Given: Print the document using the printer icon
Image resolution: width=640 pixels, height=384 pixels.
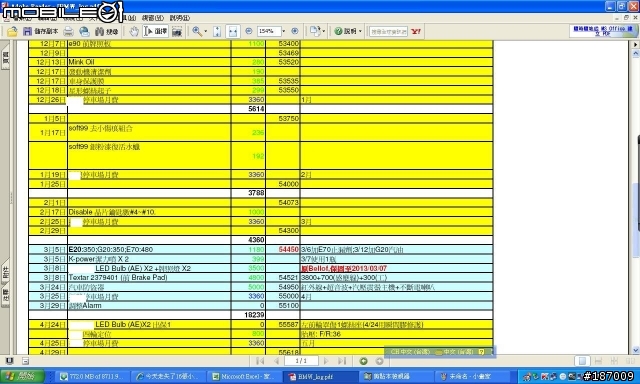Looking at the screenshot, I should coord(68,31).
